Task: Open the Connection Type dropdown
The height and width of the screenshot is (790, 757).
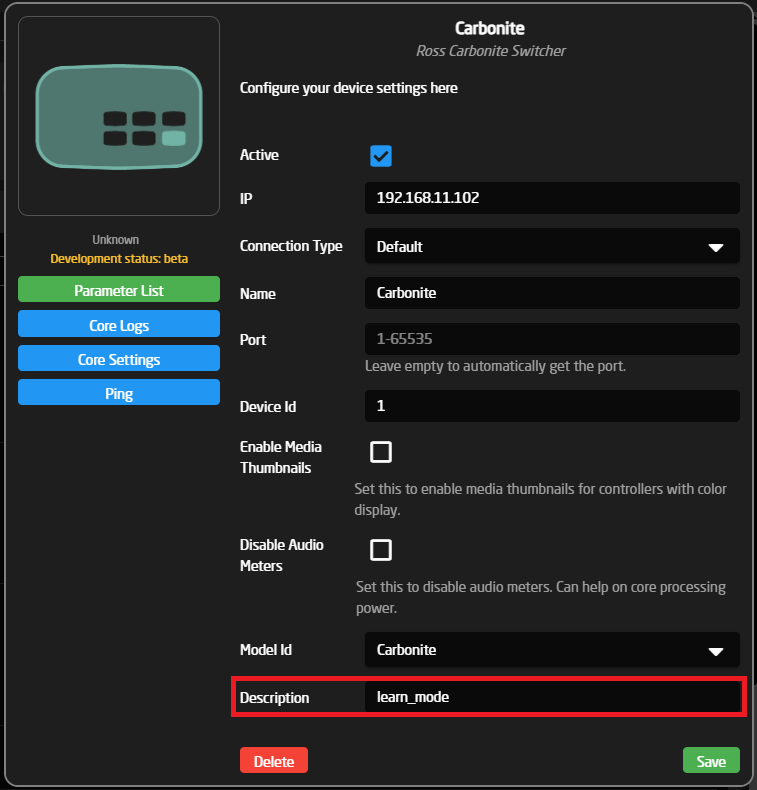Action: tap(552, 246)
